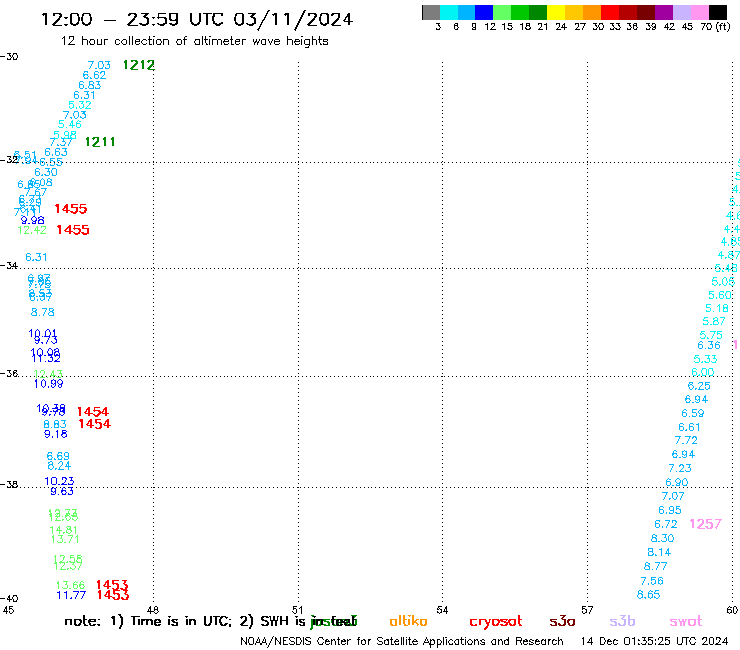740x650 pixels.
Task: Click the wave height value '6.61'
Action: (x=690, y=427)
